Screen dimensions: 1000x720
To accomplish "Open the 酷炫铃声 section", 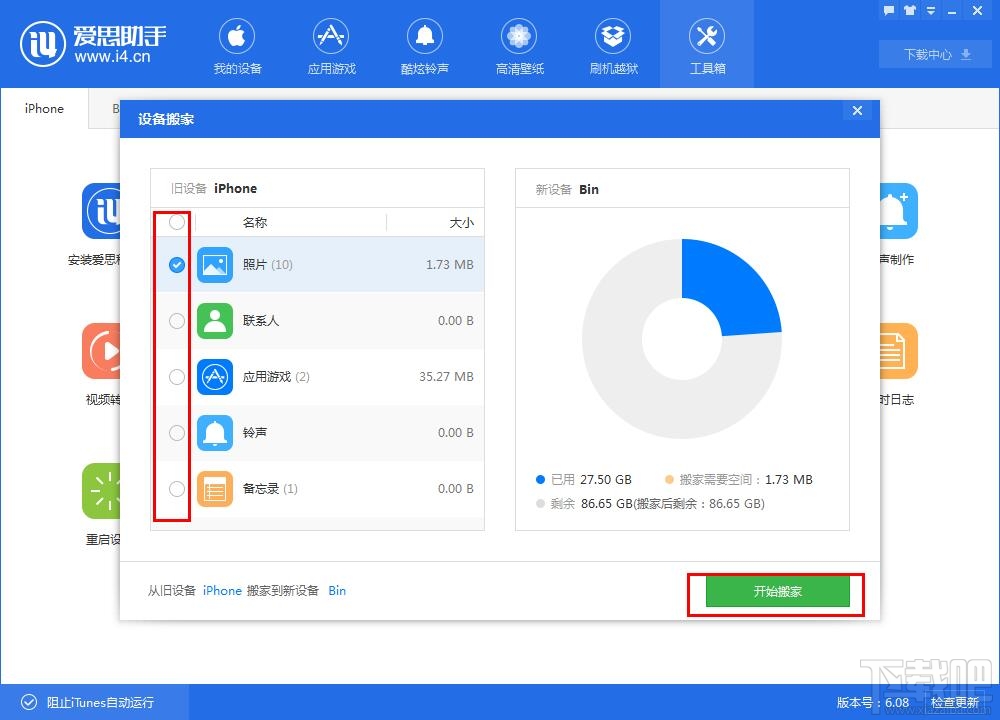I will [x=424, y=45].
